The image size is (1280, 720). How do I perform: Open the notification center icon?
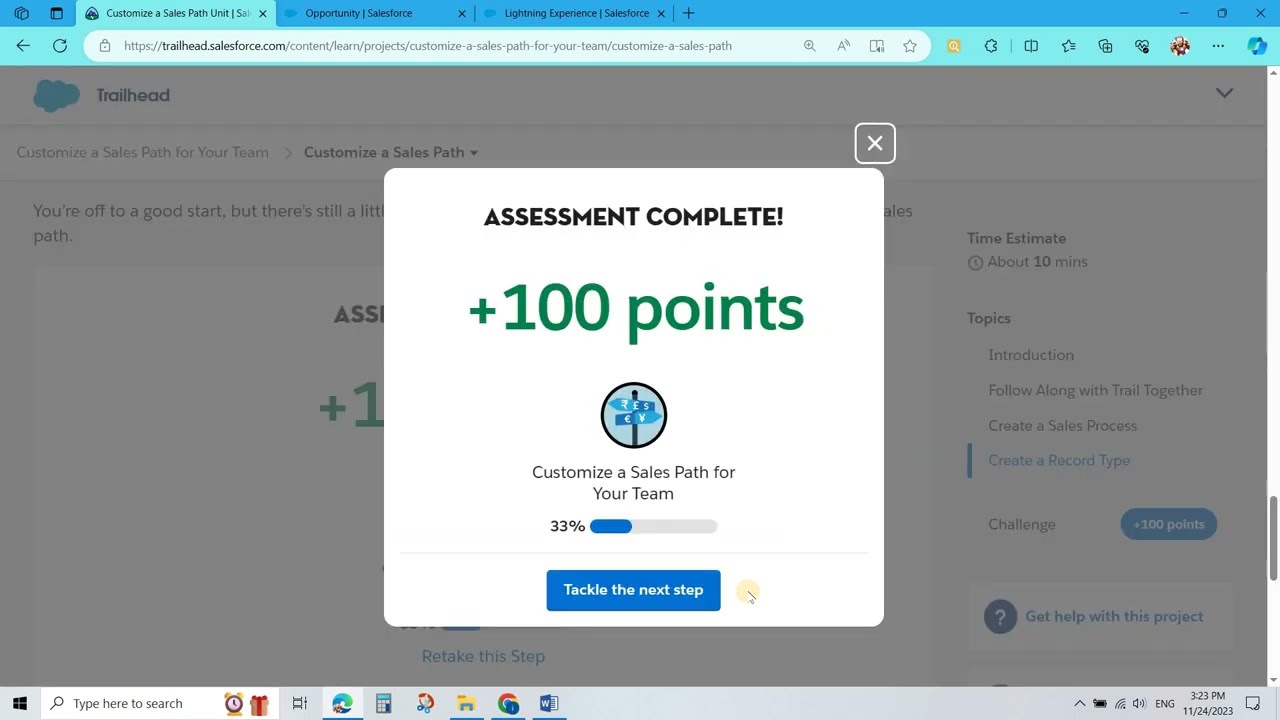click(1253, 704)
